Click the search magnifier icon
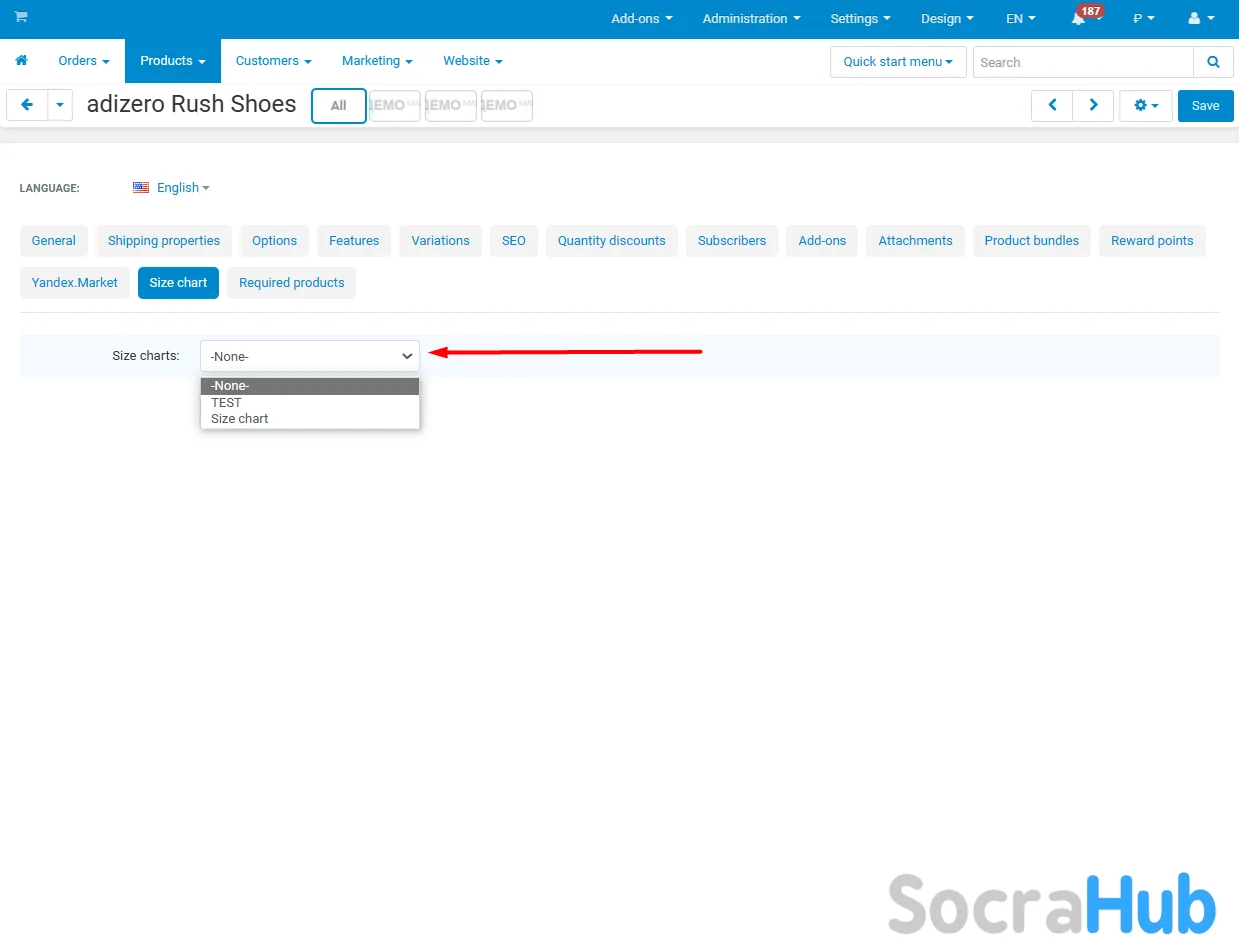 click(x=1213, y=62)
